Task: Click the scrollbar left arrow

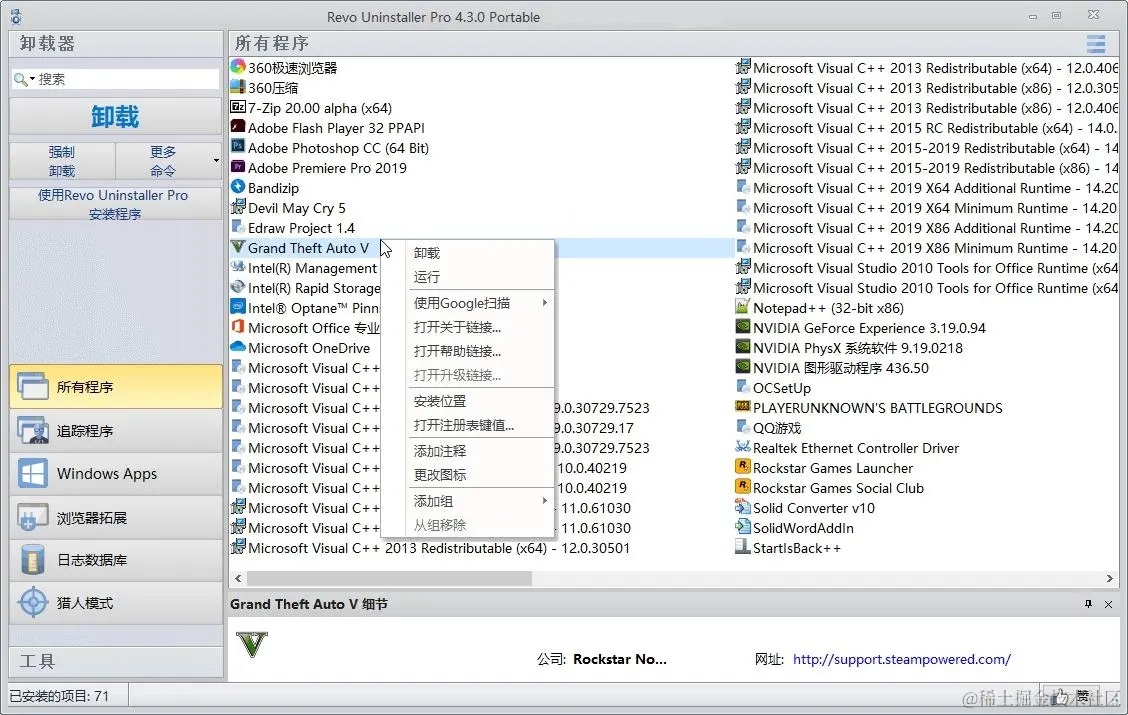Action: point(238,578)
